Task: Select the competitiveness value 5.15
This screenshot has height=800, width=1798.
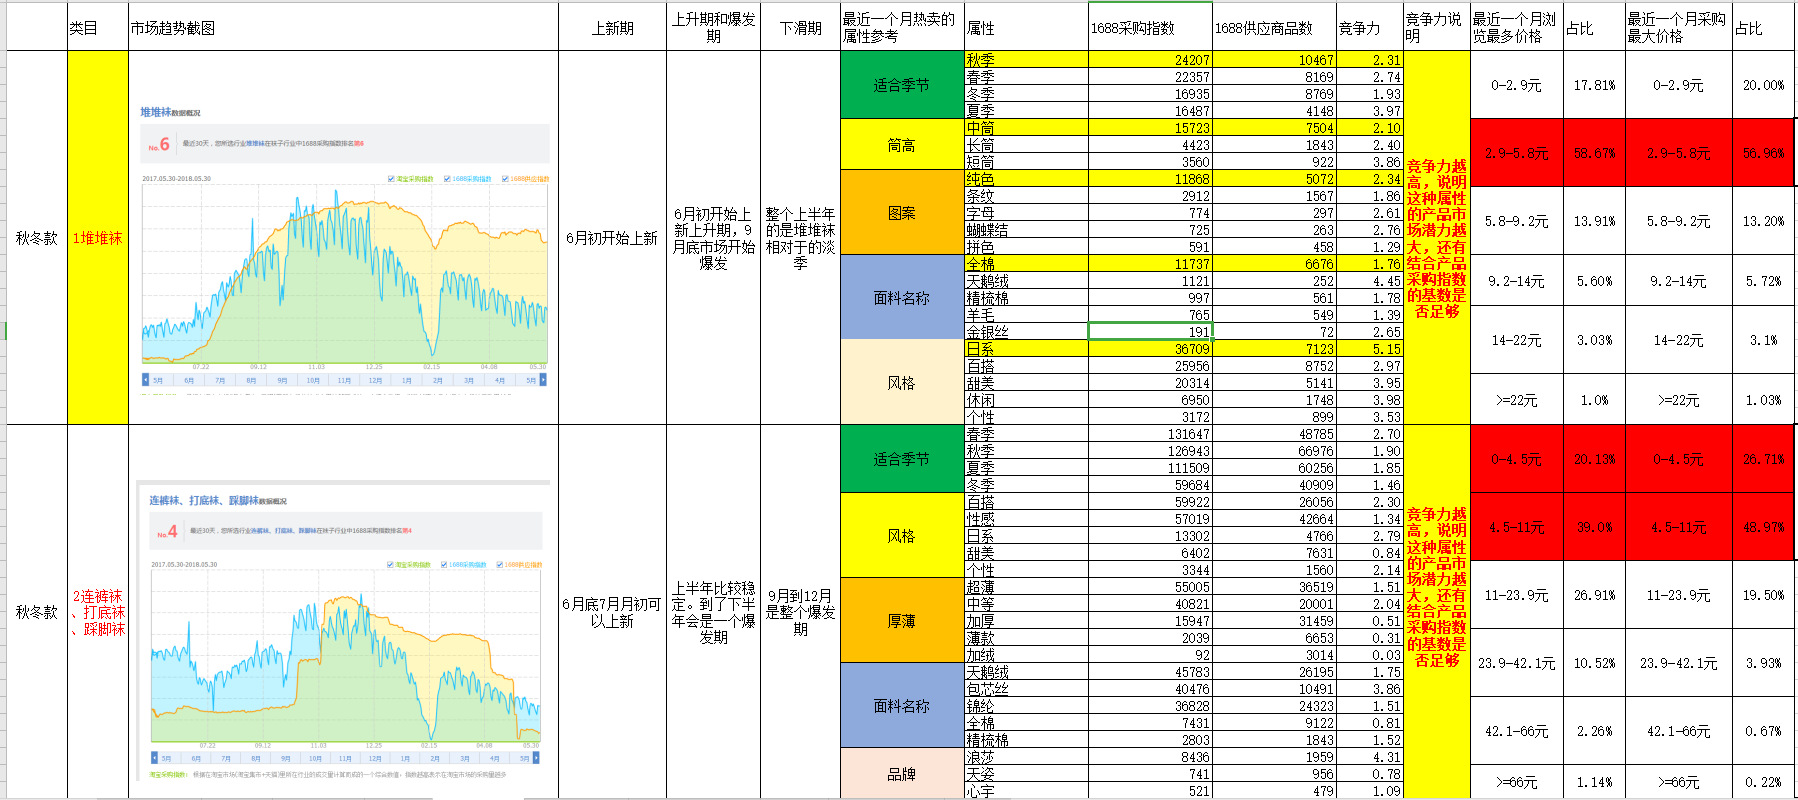Action: (1370, 349)
